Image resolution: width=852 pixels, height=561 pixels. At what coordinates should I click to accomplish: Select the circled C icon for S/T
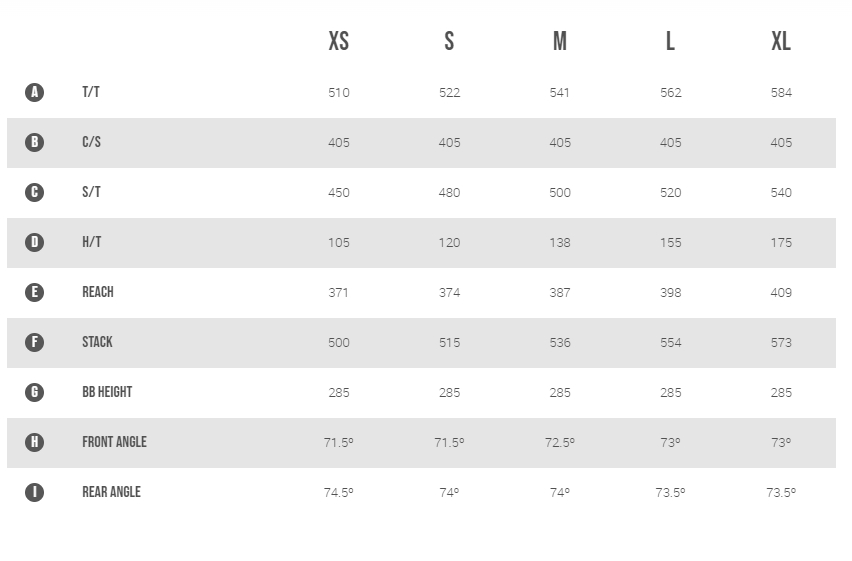tap(34, 192)
